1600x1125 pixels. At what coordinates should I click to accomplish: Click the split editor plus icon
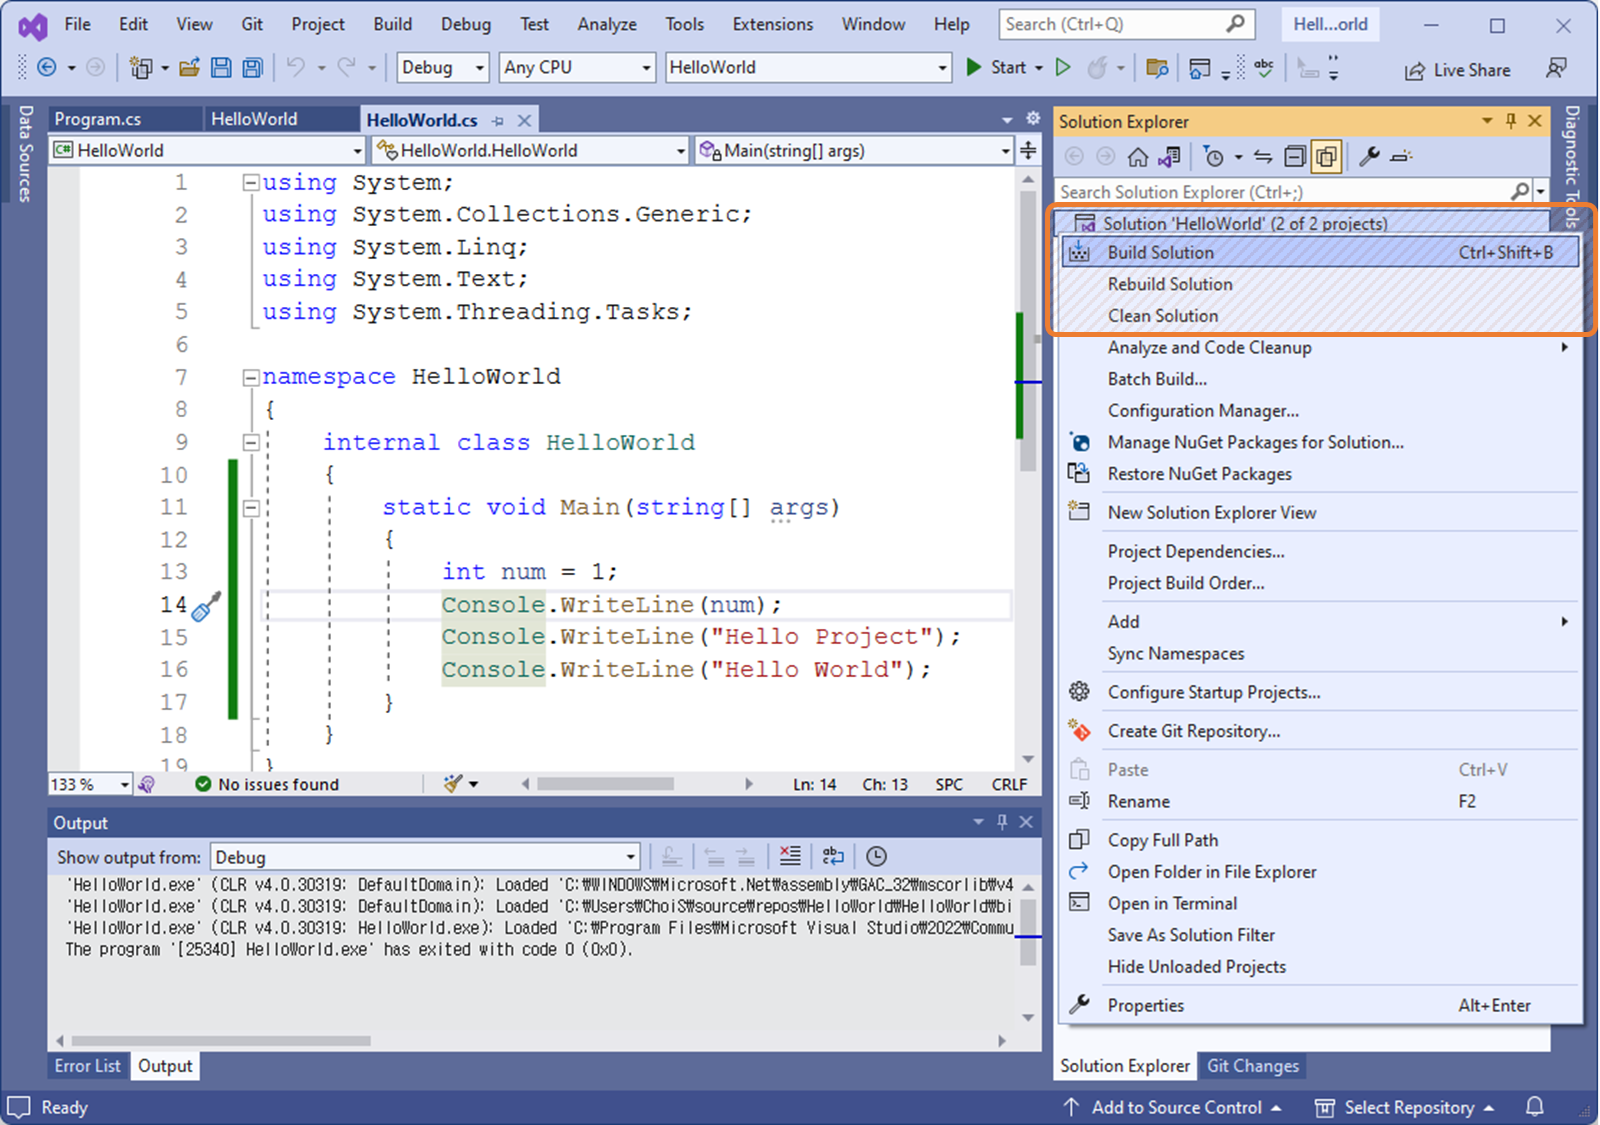click(x=1028, y=151)
